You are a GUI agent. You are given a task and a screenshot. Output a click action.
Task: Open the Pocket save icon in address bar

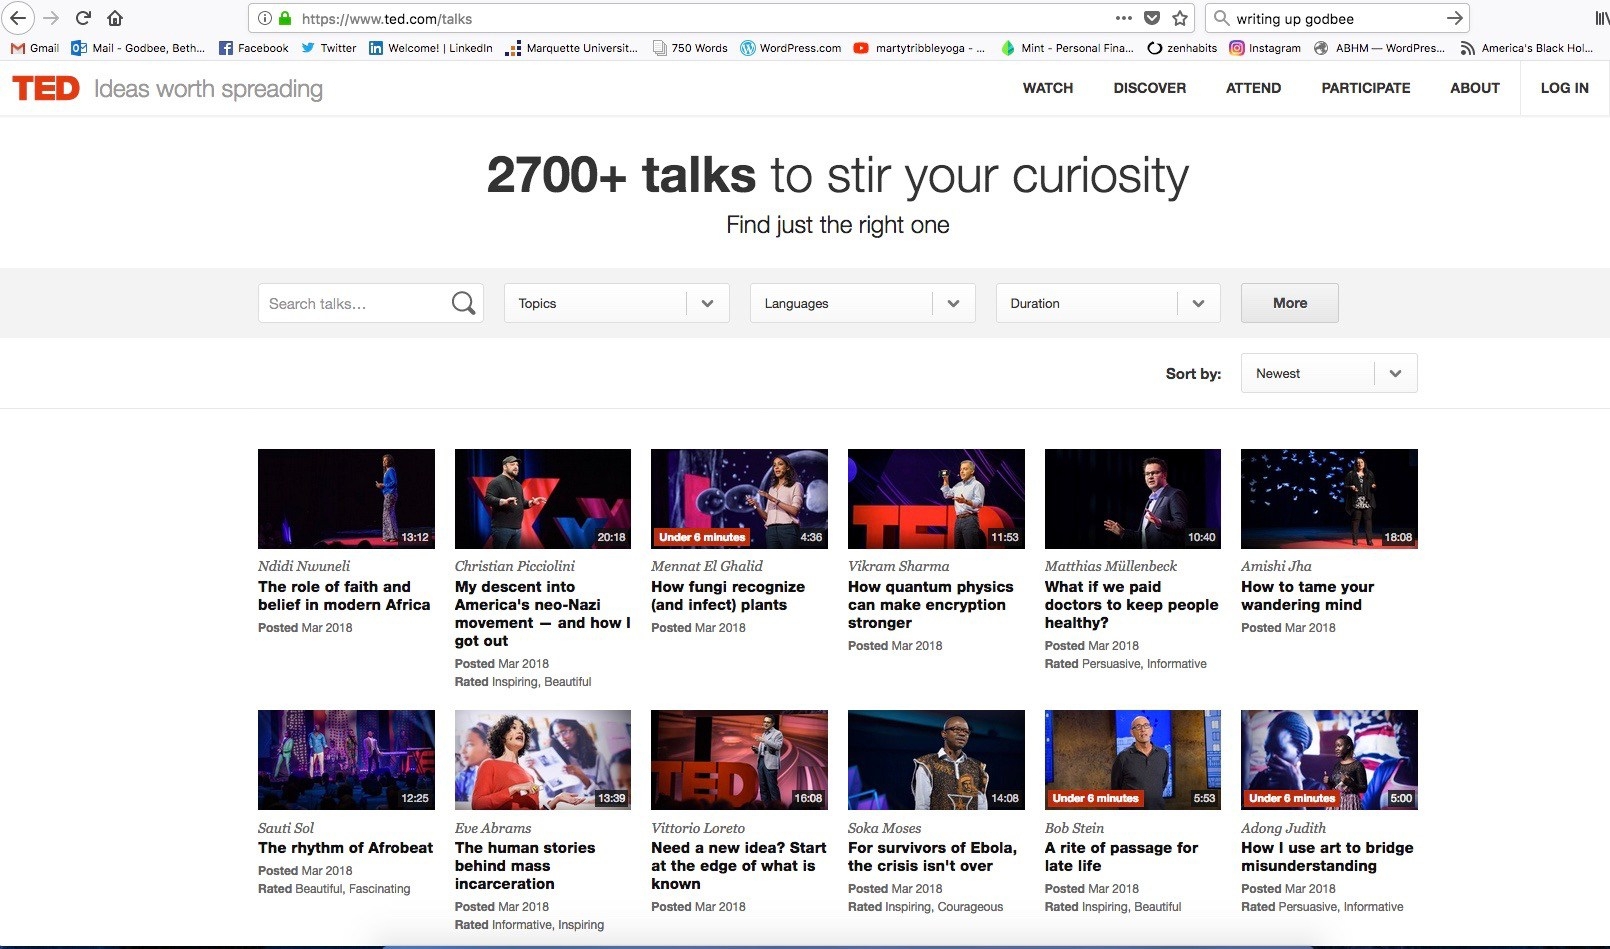(1152, 18)
